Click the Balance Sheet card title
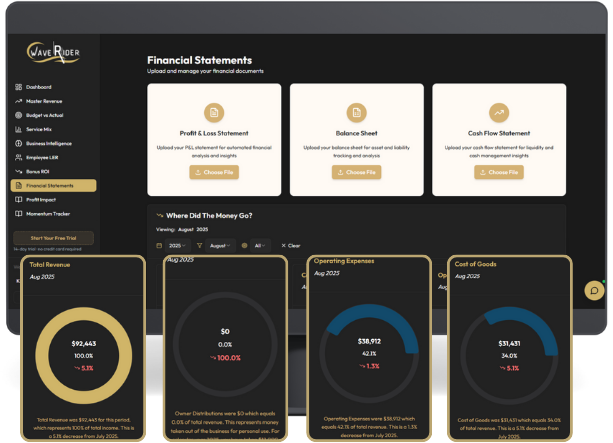613x443 pixels. click(x=357, y=133)
